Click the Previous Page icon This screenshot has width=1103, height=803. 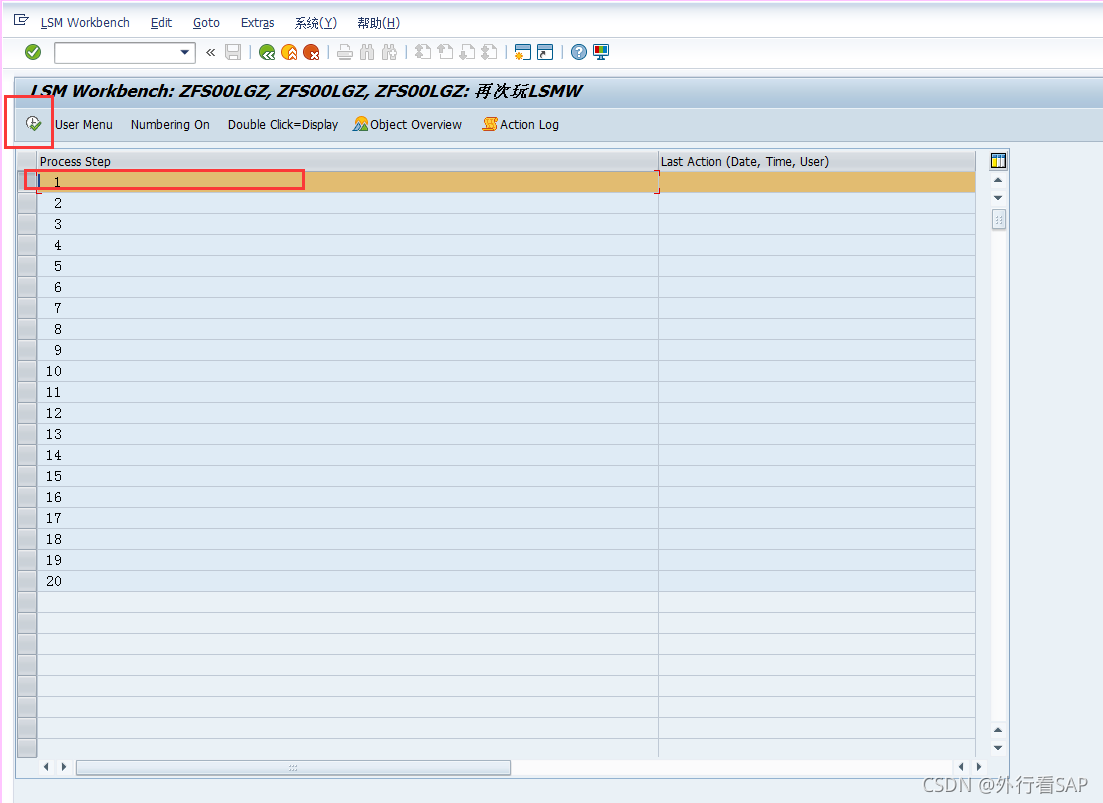pos(445,52)
